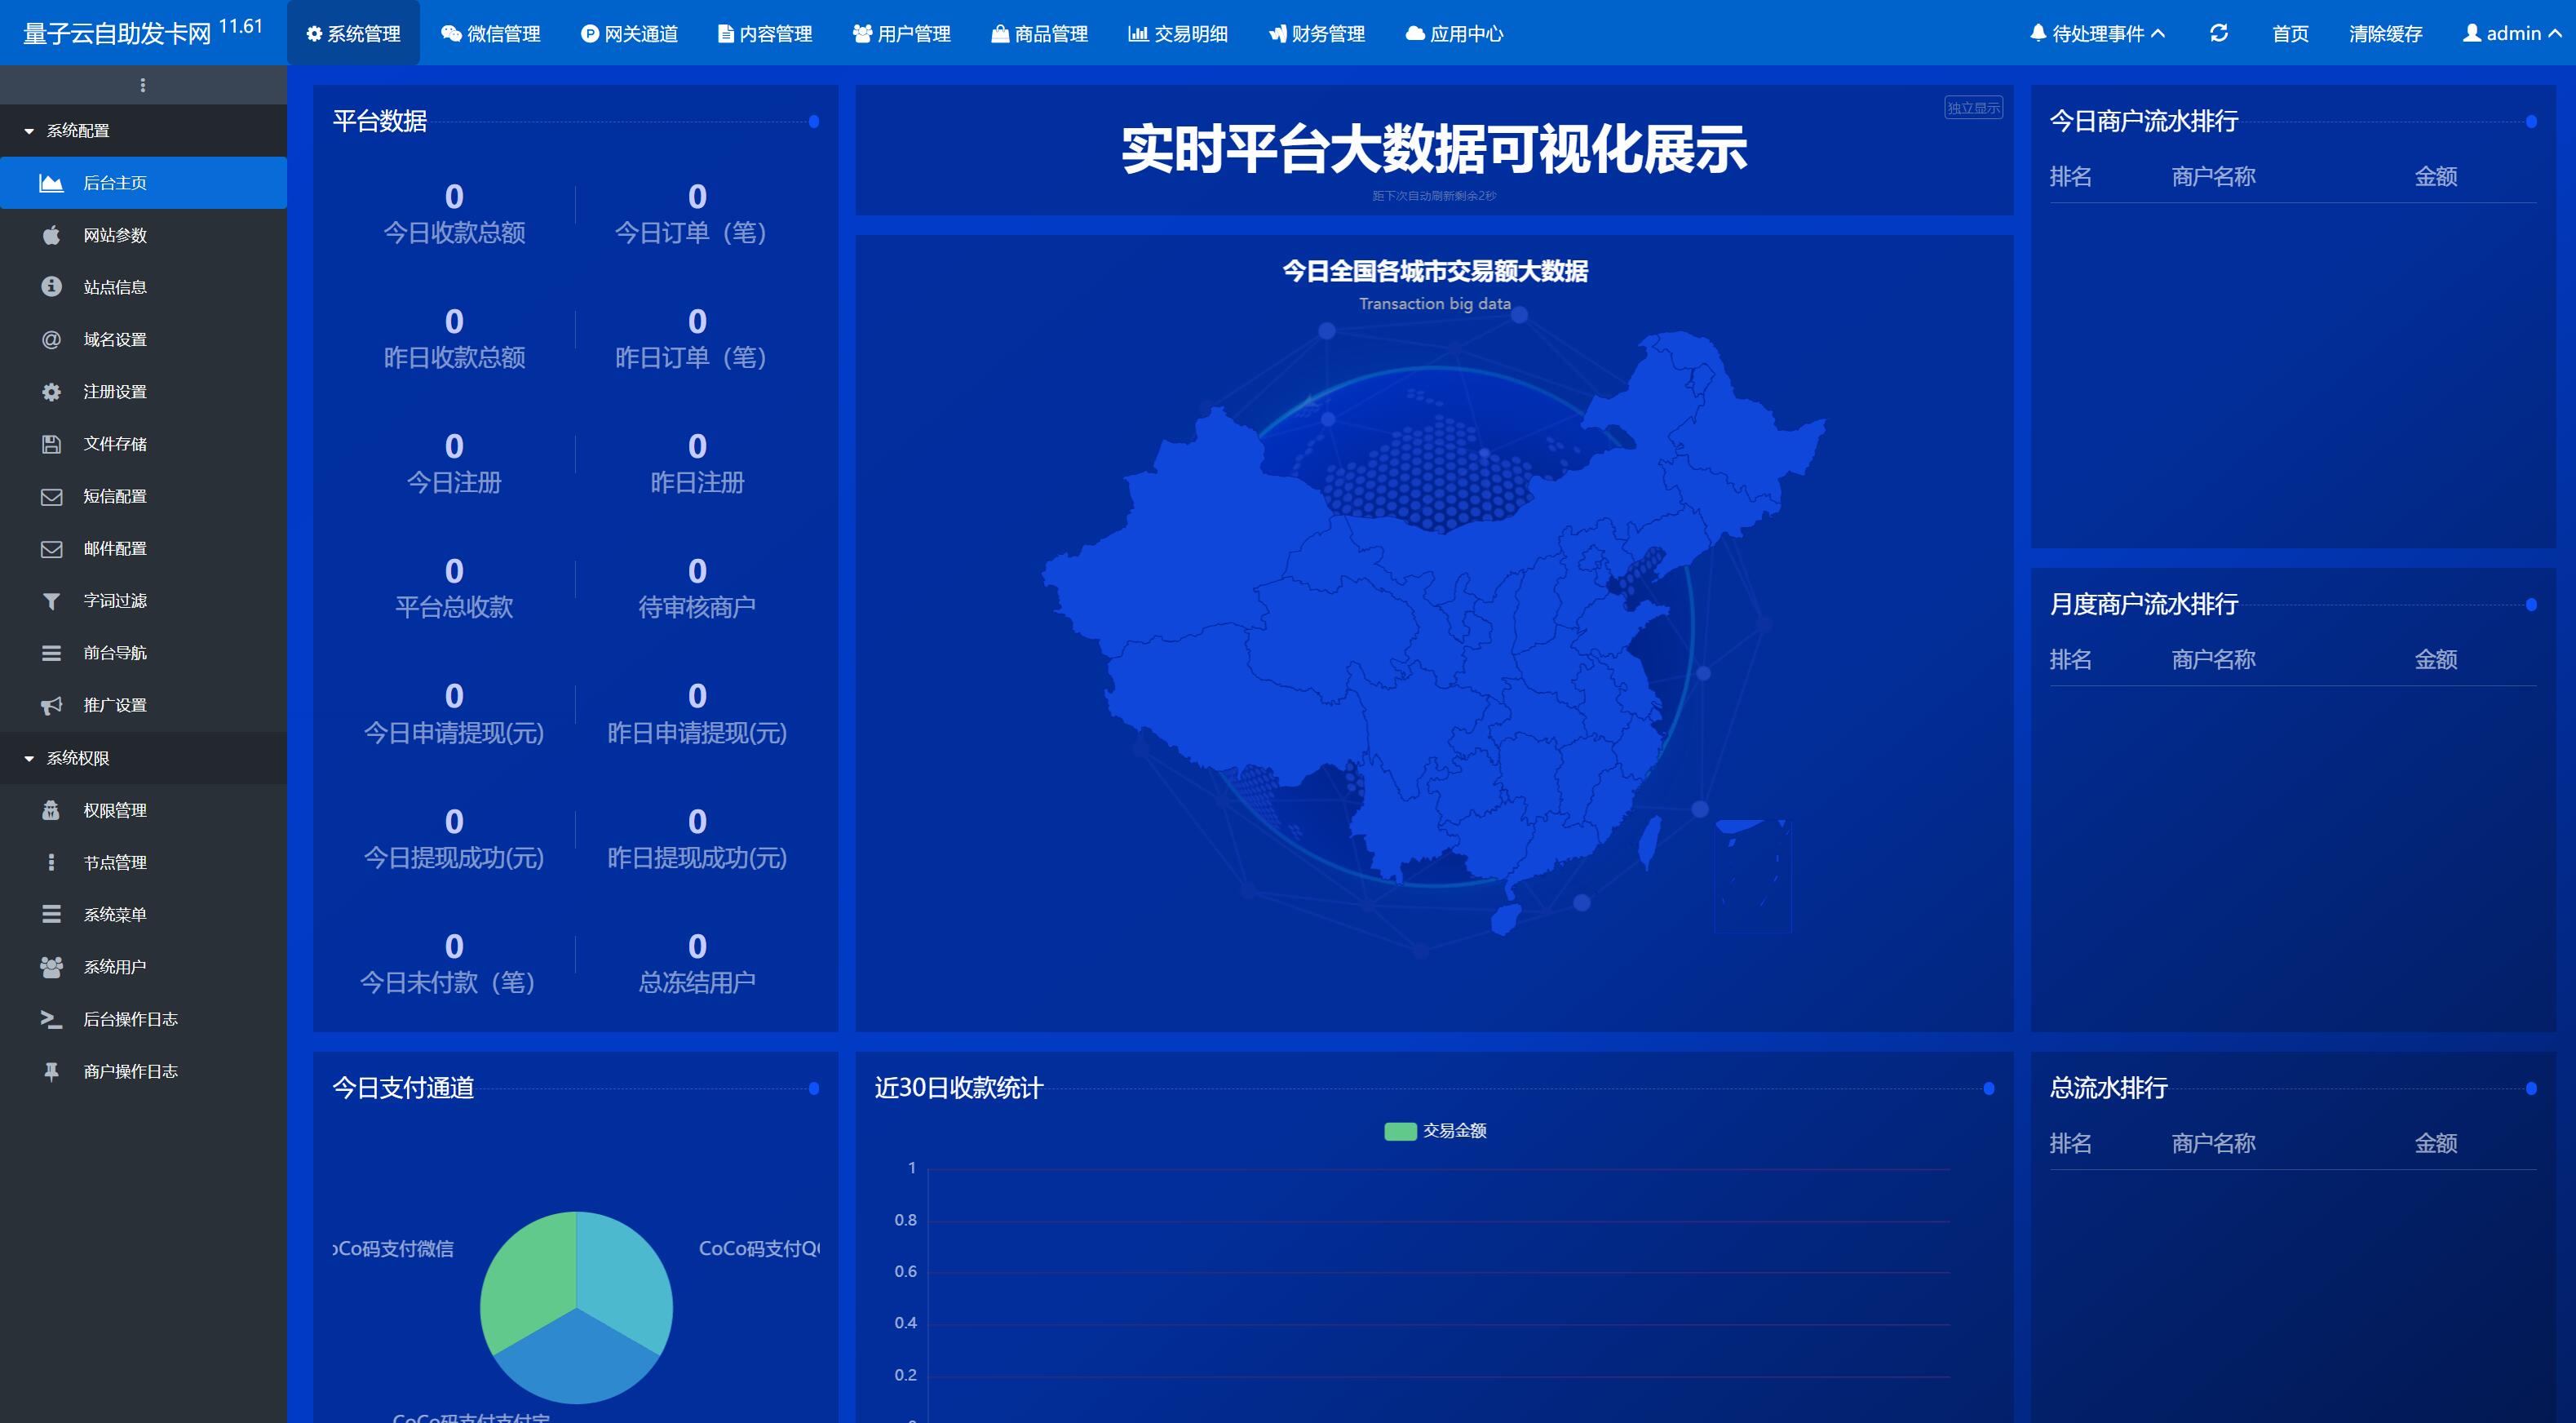Click the refresh icon in the top bar
Screen dimensions: 2576x1423
pyautogui.click(x=2218, y=33)
